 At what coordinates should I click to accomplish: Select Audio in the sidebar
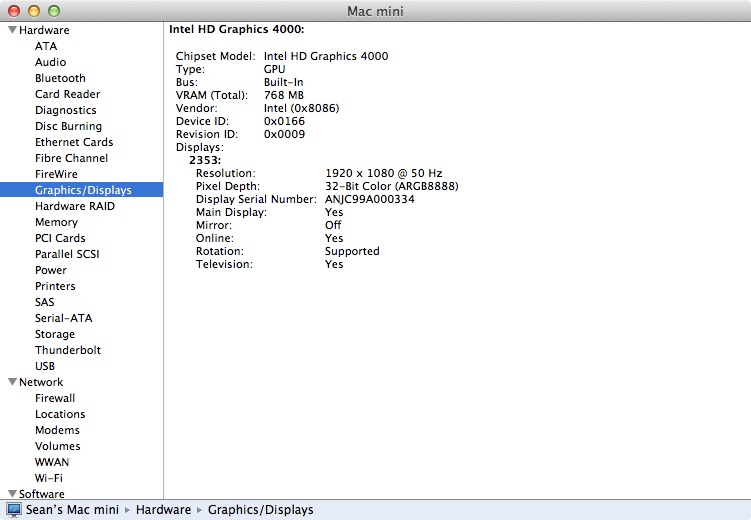pyautogui.click(x=50, y=62)
